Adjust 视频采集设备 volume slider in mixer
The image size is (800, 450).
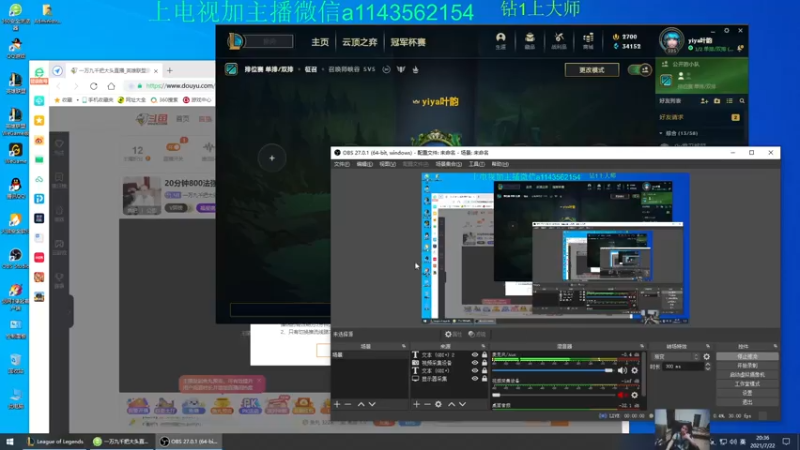click(x=553, y=395)
